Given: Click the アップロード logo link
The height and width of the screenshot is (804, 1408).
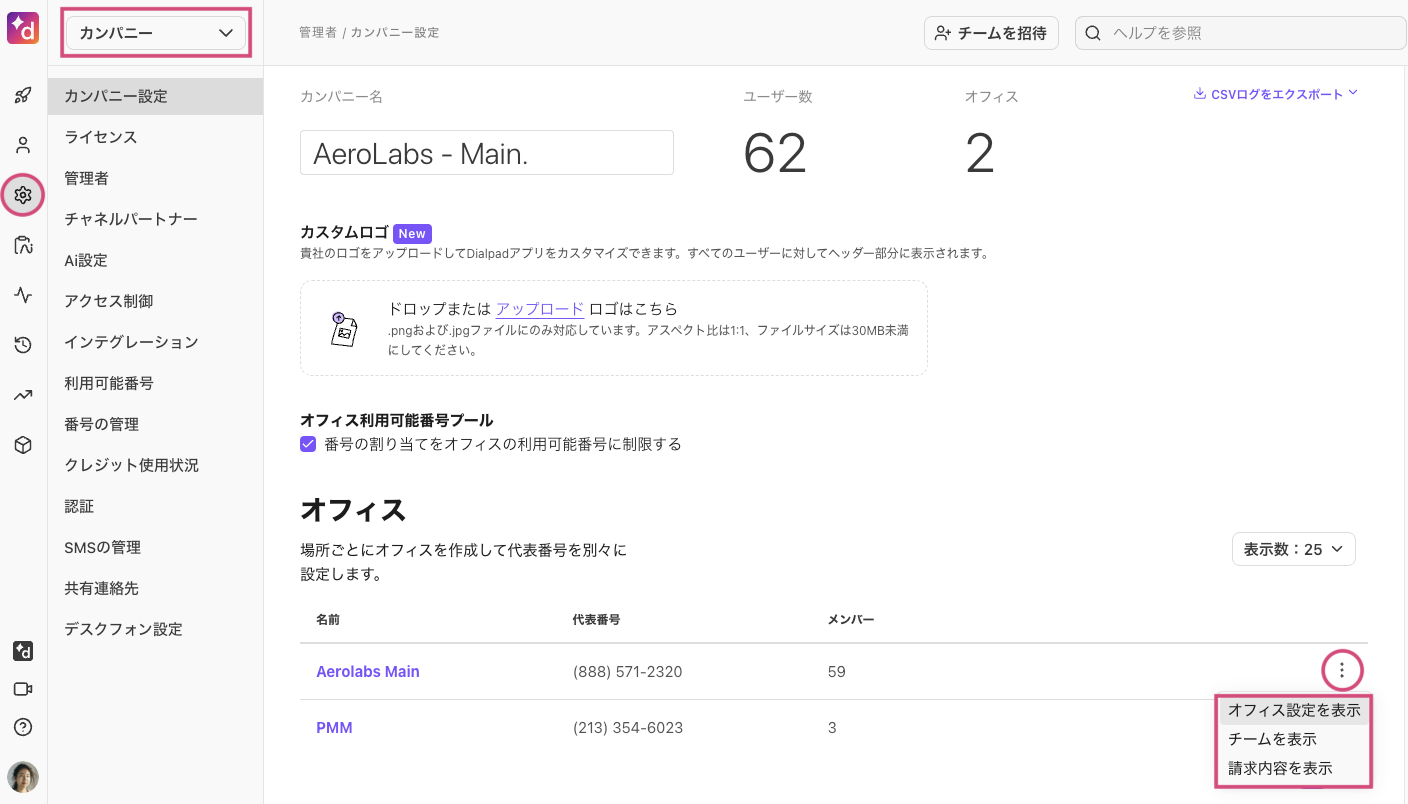Looking at the screenshot, I should (x=540, y=308).
